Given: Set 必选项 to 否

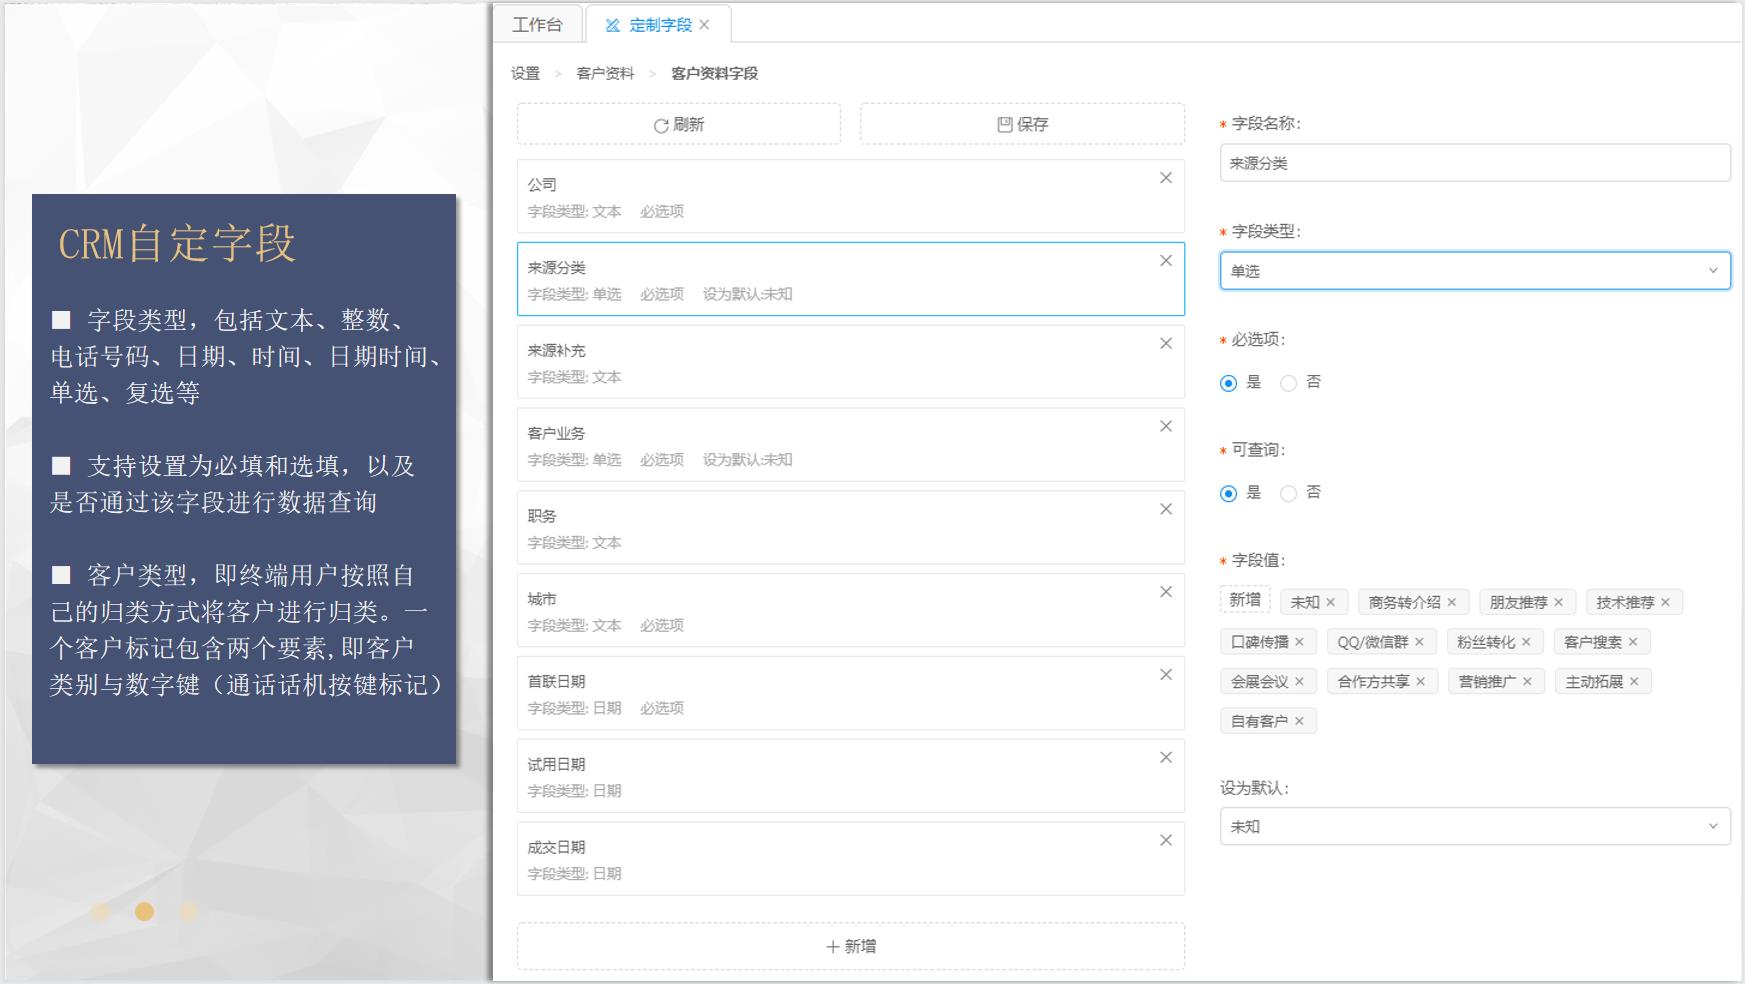Looking at the screenshot, I should pyautogui.click(x=1289, y=383).
